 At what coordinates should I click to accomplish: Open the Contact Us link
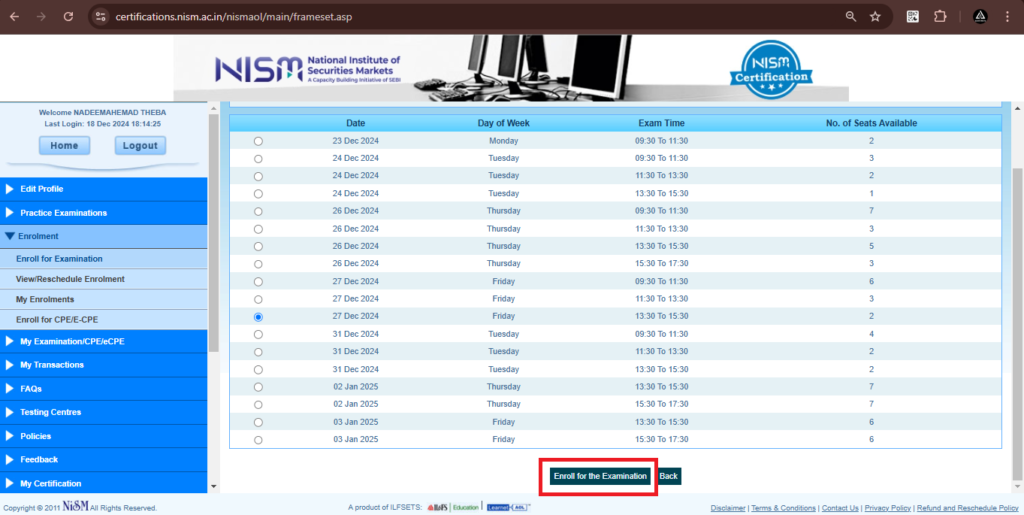click(840, 508)
